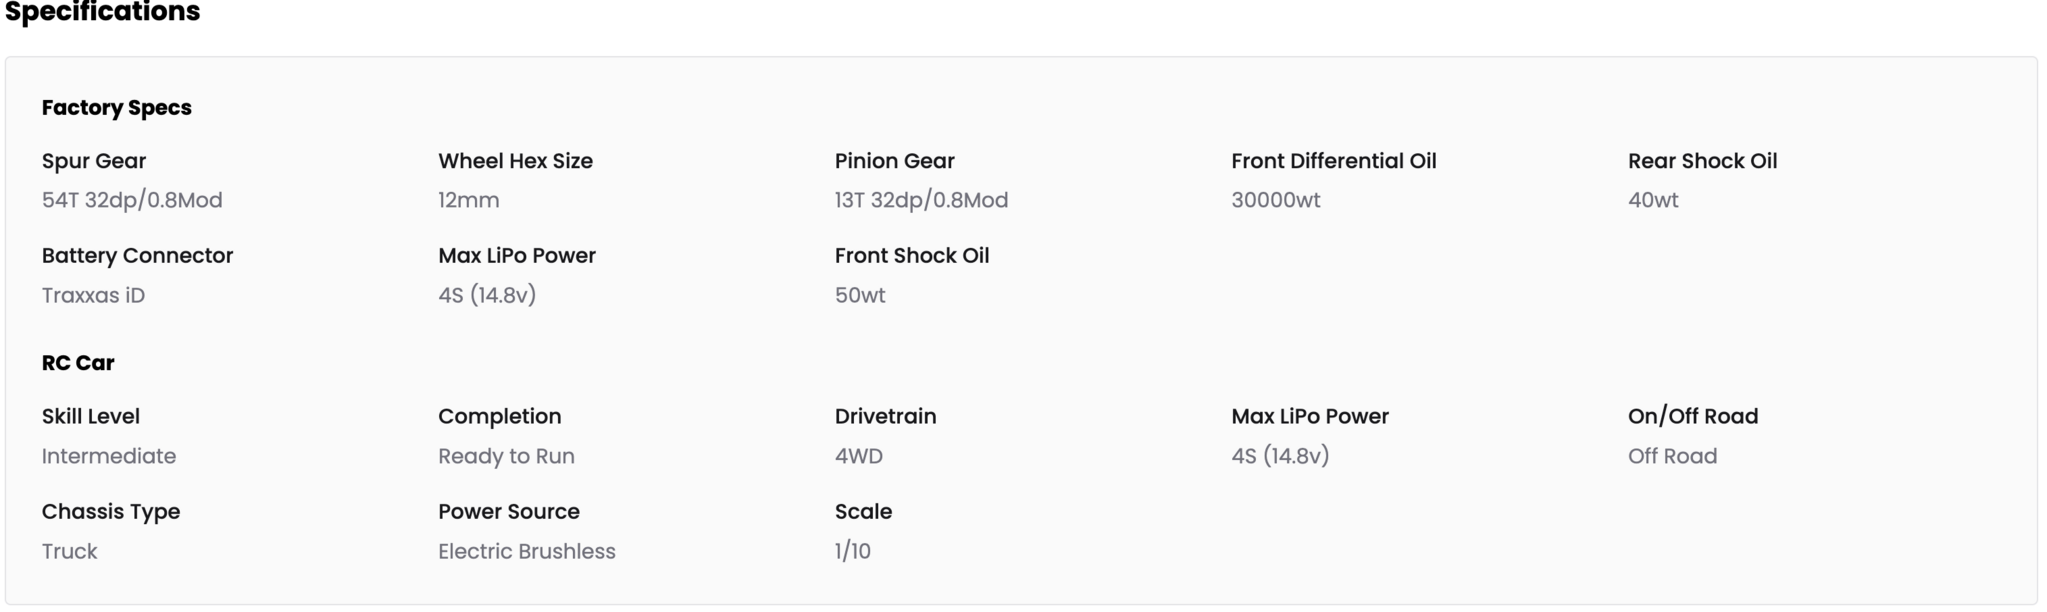Click the 4WD drivetrain value

click(x=858, y=456)
